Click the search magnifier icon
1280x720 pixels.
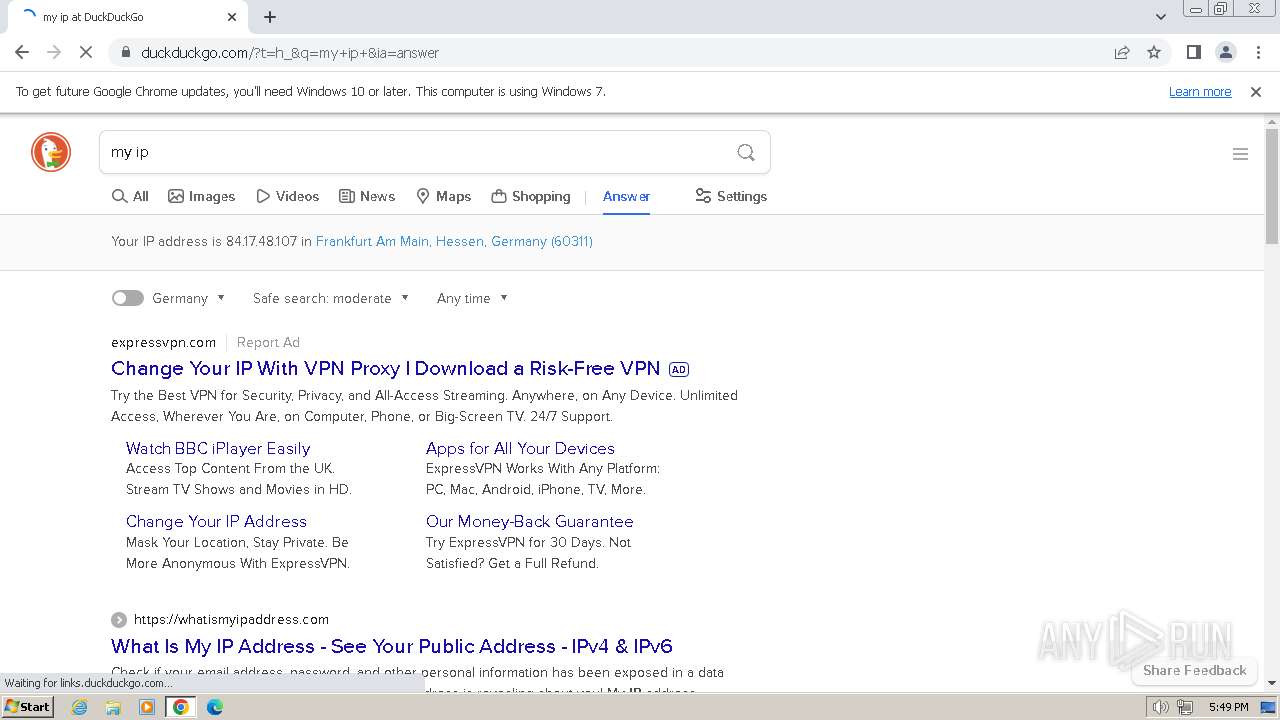point(746,152)
